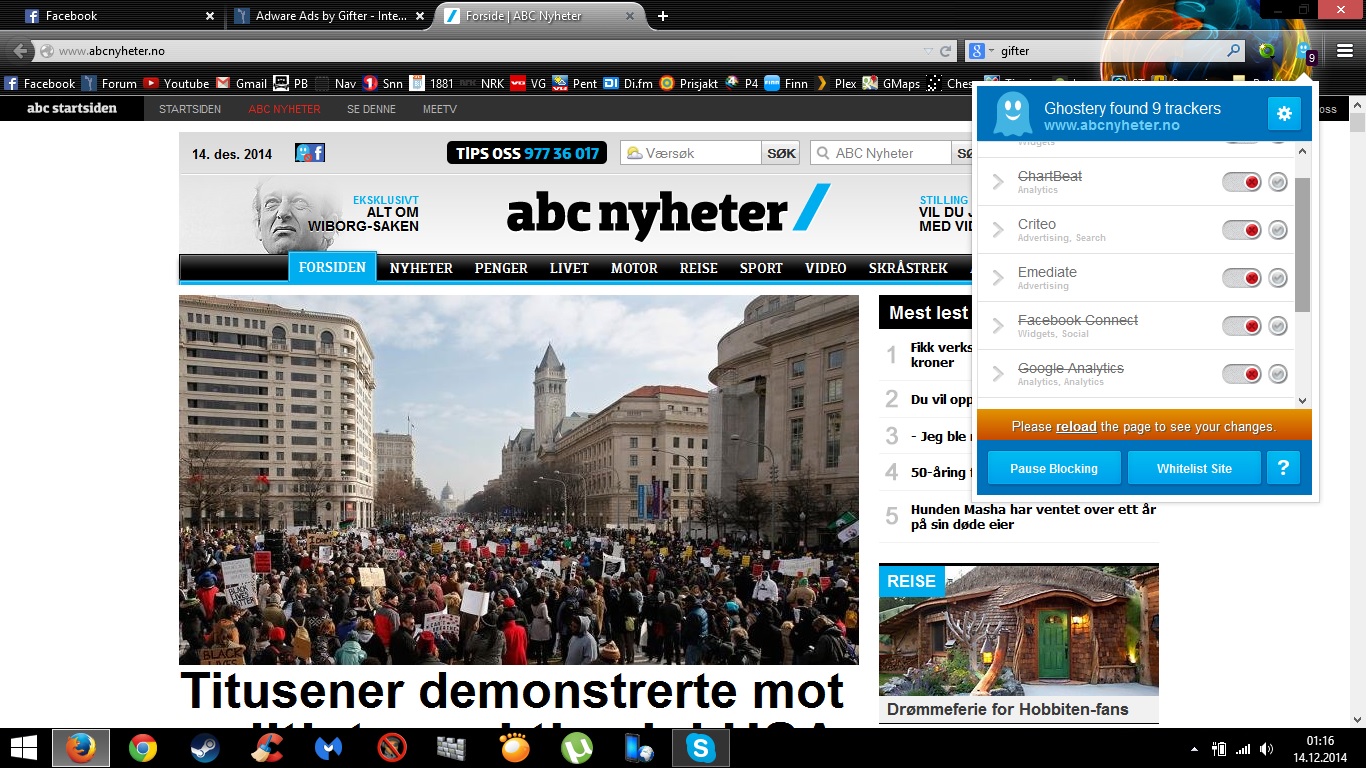Click the Ghostery tracker list scrollbar thumb

1302,245
